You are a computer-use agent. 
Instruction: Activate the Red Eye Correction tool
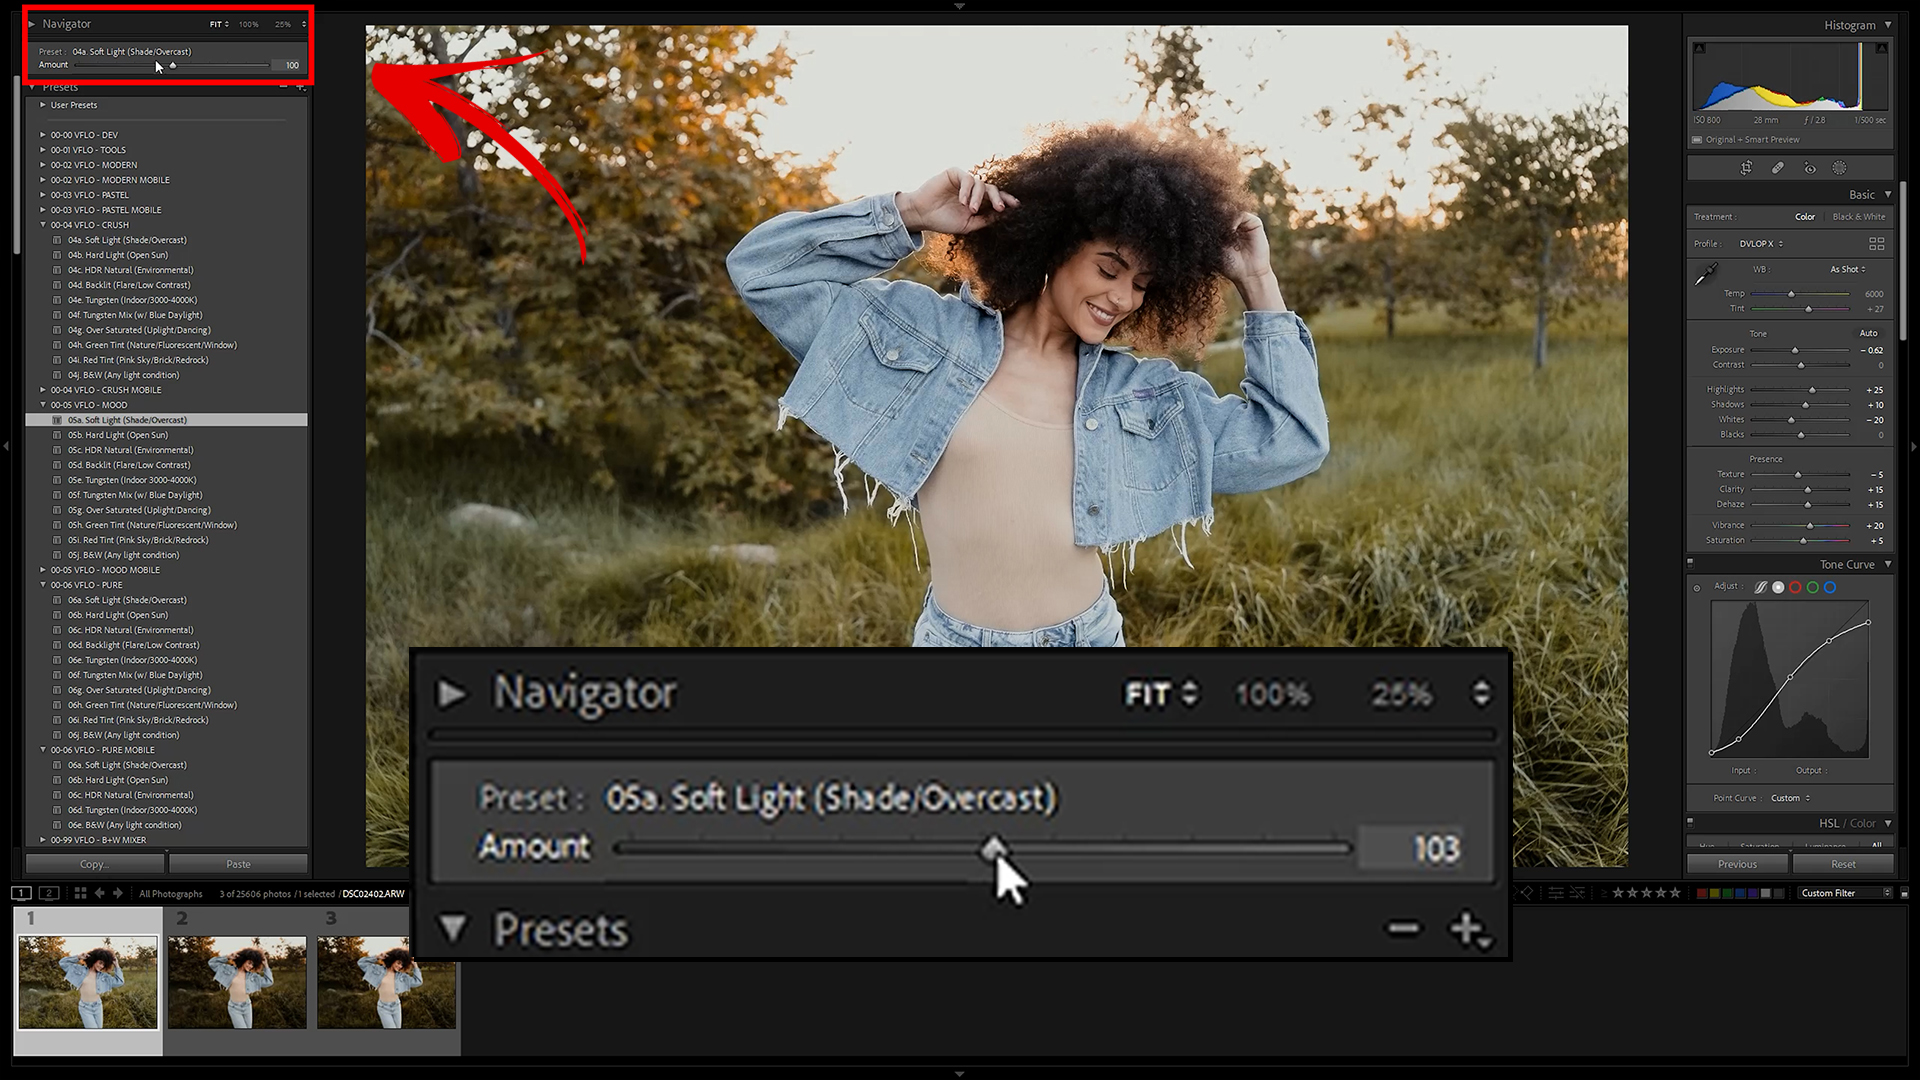coord(1810,167)
